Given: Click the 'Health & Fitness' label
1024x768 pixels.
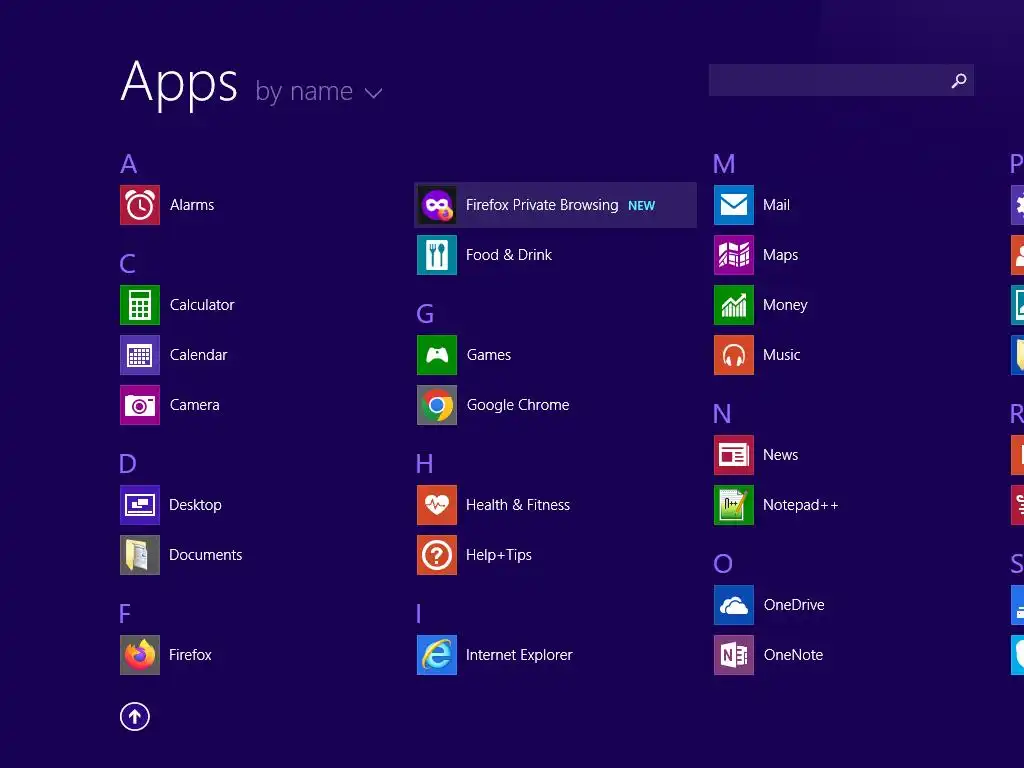Looking at the screenshot, I should click(x=518, y=505).
